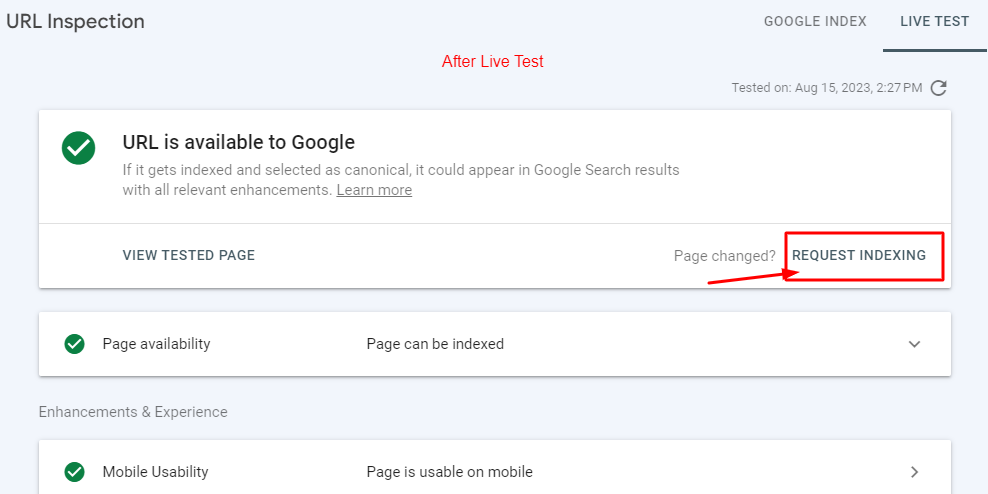
Task: Click the 'Page can be indexed' status text
Action: click(x=435, y=344)
